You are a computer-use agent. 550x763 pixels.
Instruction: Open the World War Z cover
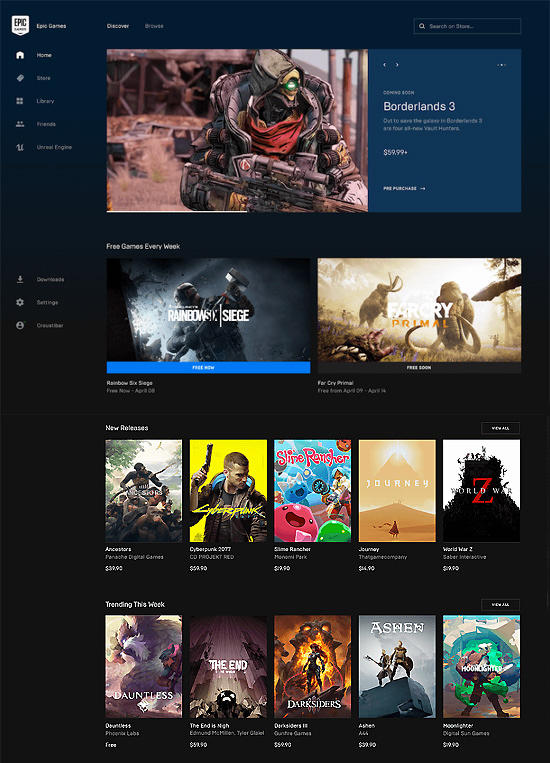(x=481, y=490)
